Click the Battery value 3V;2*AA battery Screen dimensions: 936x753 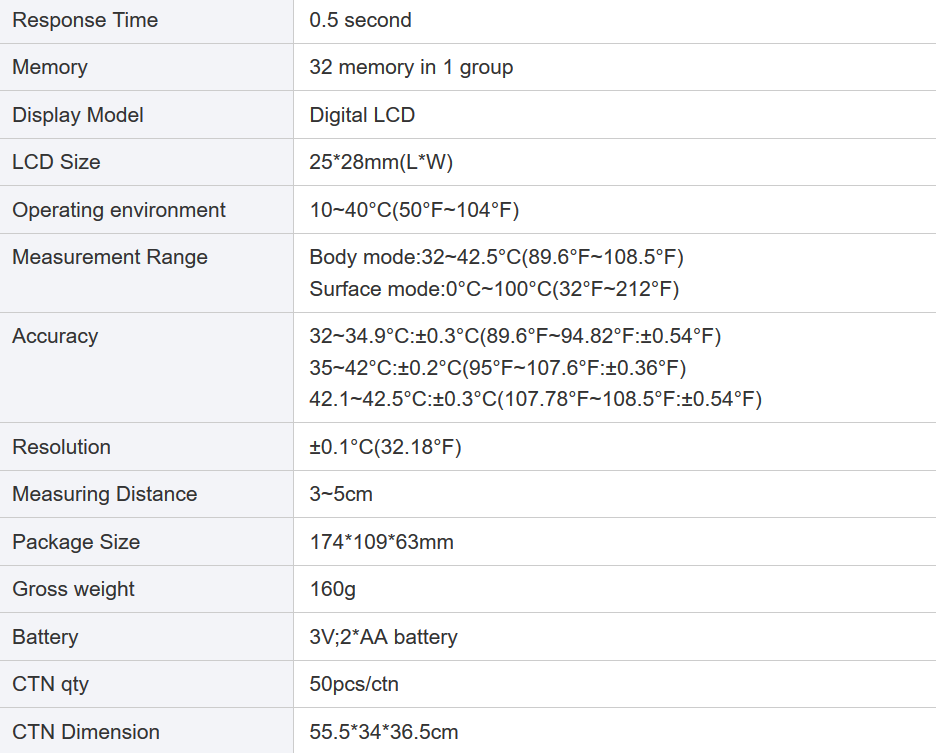point(383,637)
